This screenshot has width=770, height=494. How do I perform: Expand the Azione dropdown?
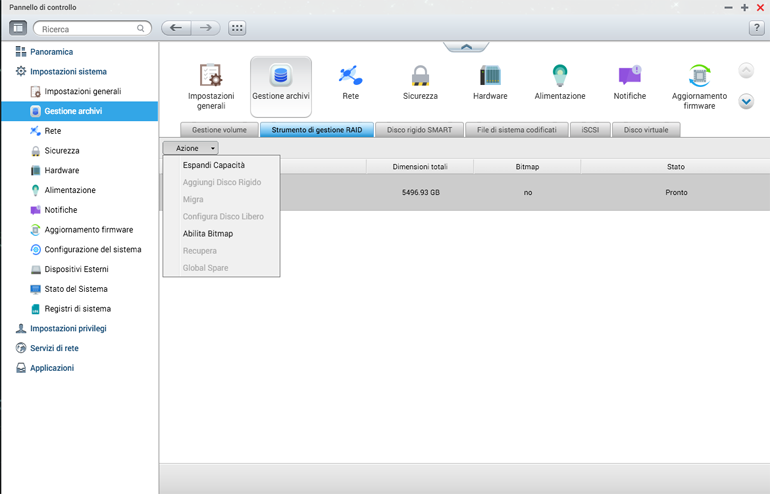[191, 148]
